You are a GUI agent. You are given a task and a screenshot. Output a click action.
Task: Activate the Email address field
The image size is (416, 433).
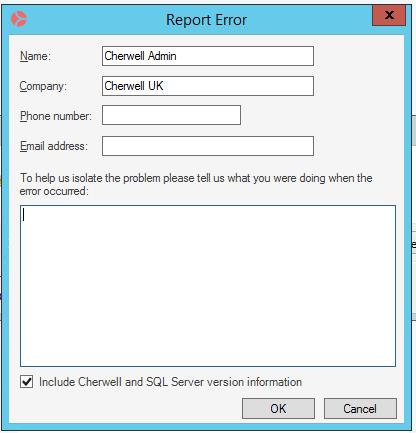pos(208,146)
